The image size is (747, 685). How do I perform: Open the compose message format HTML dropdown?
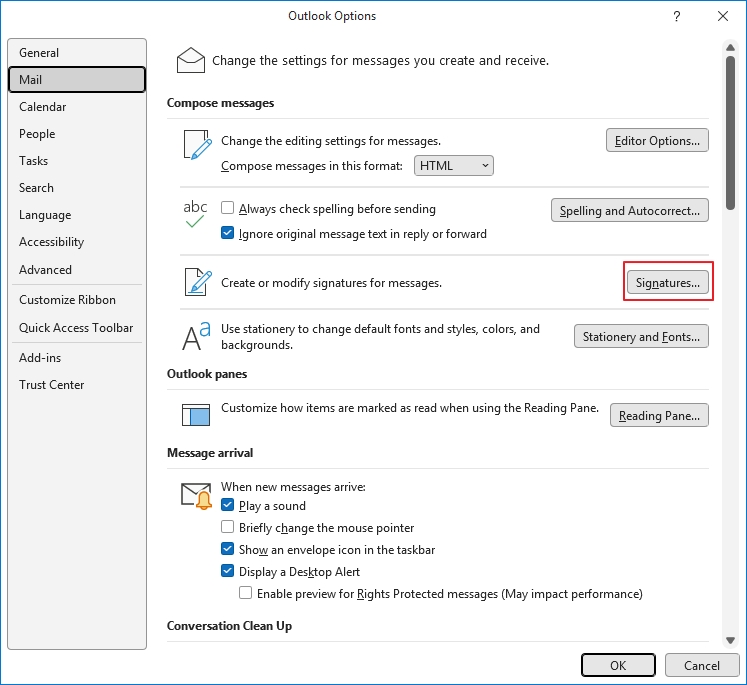tap(454, 165)
